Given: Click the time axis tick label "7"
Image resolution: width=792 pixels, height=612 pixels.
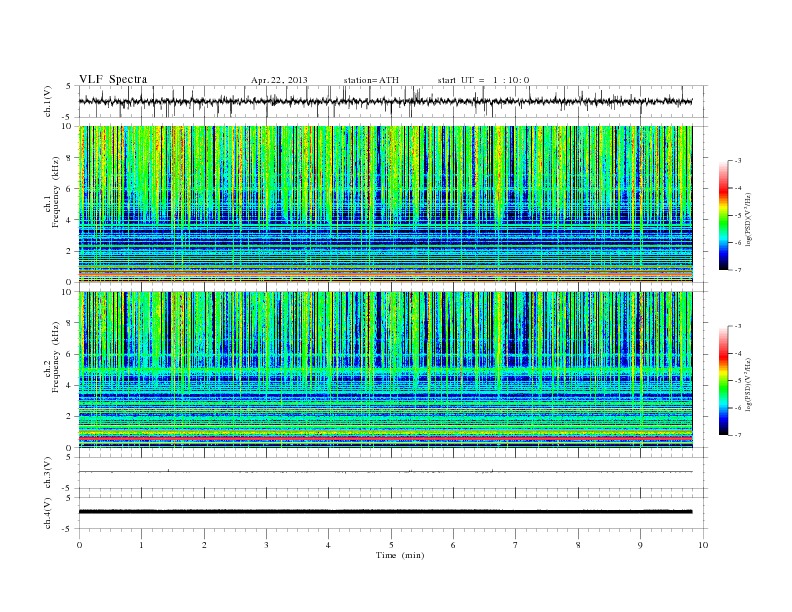Looking at the screenshot, I should point(516,545).
